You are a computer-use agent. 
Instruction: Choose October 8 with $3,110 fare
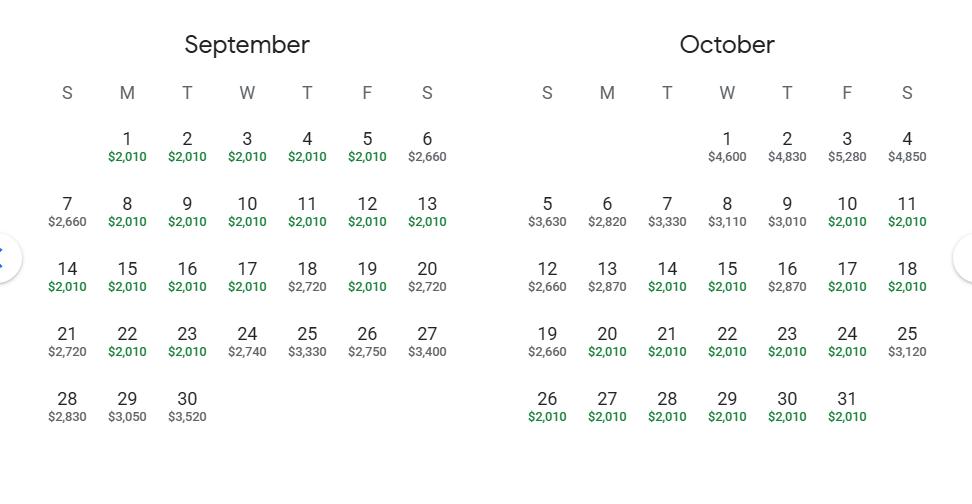pos(727,211)
